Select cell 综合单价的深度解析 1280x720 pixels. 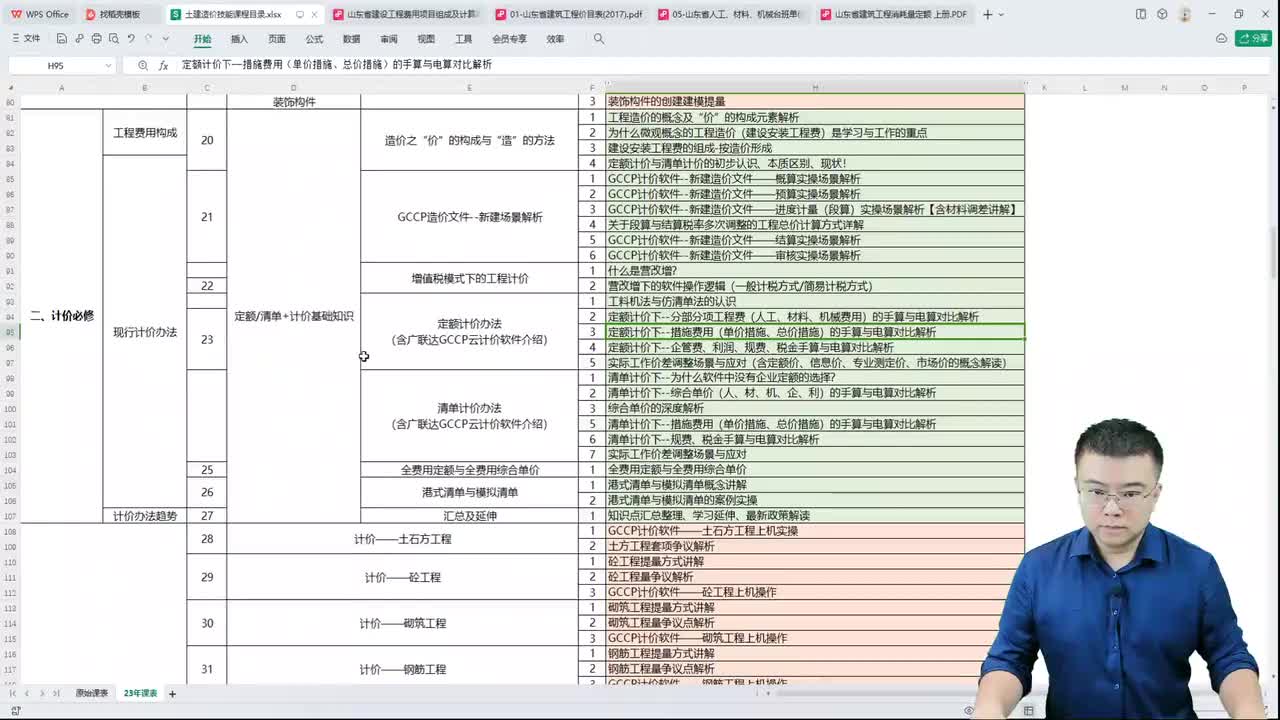click(815, 408)
